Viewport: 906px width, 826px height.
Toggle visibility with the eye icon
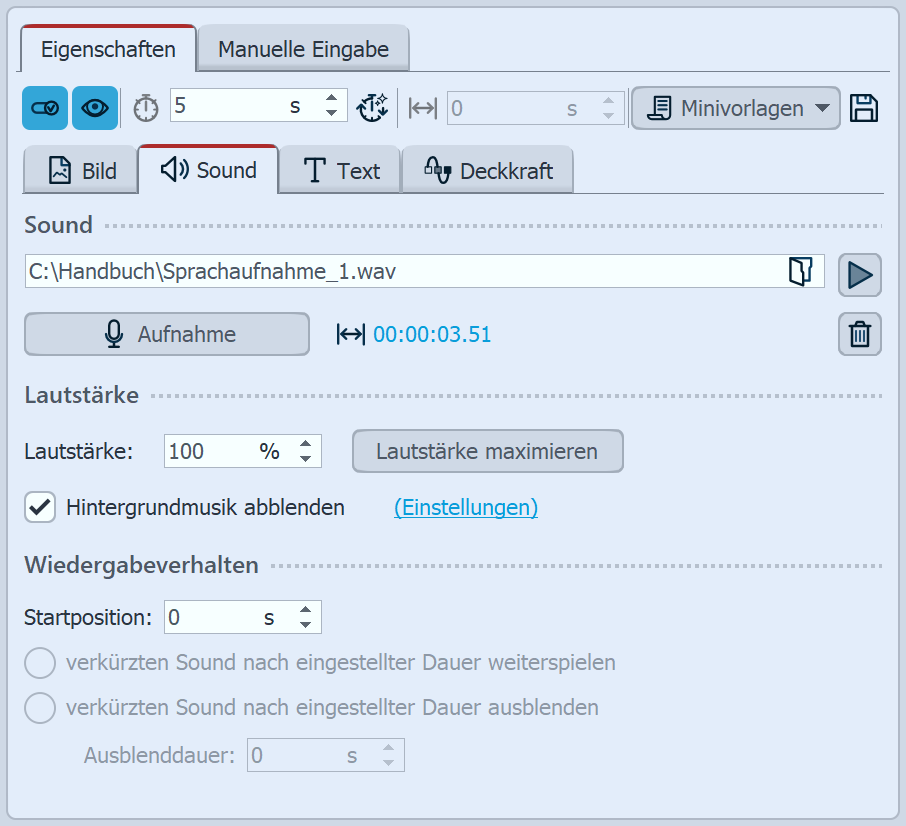pyautogui.click(x=95, y=108)
